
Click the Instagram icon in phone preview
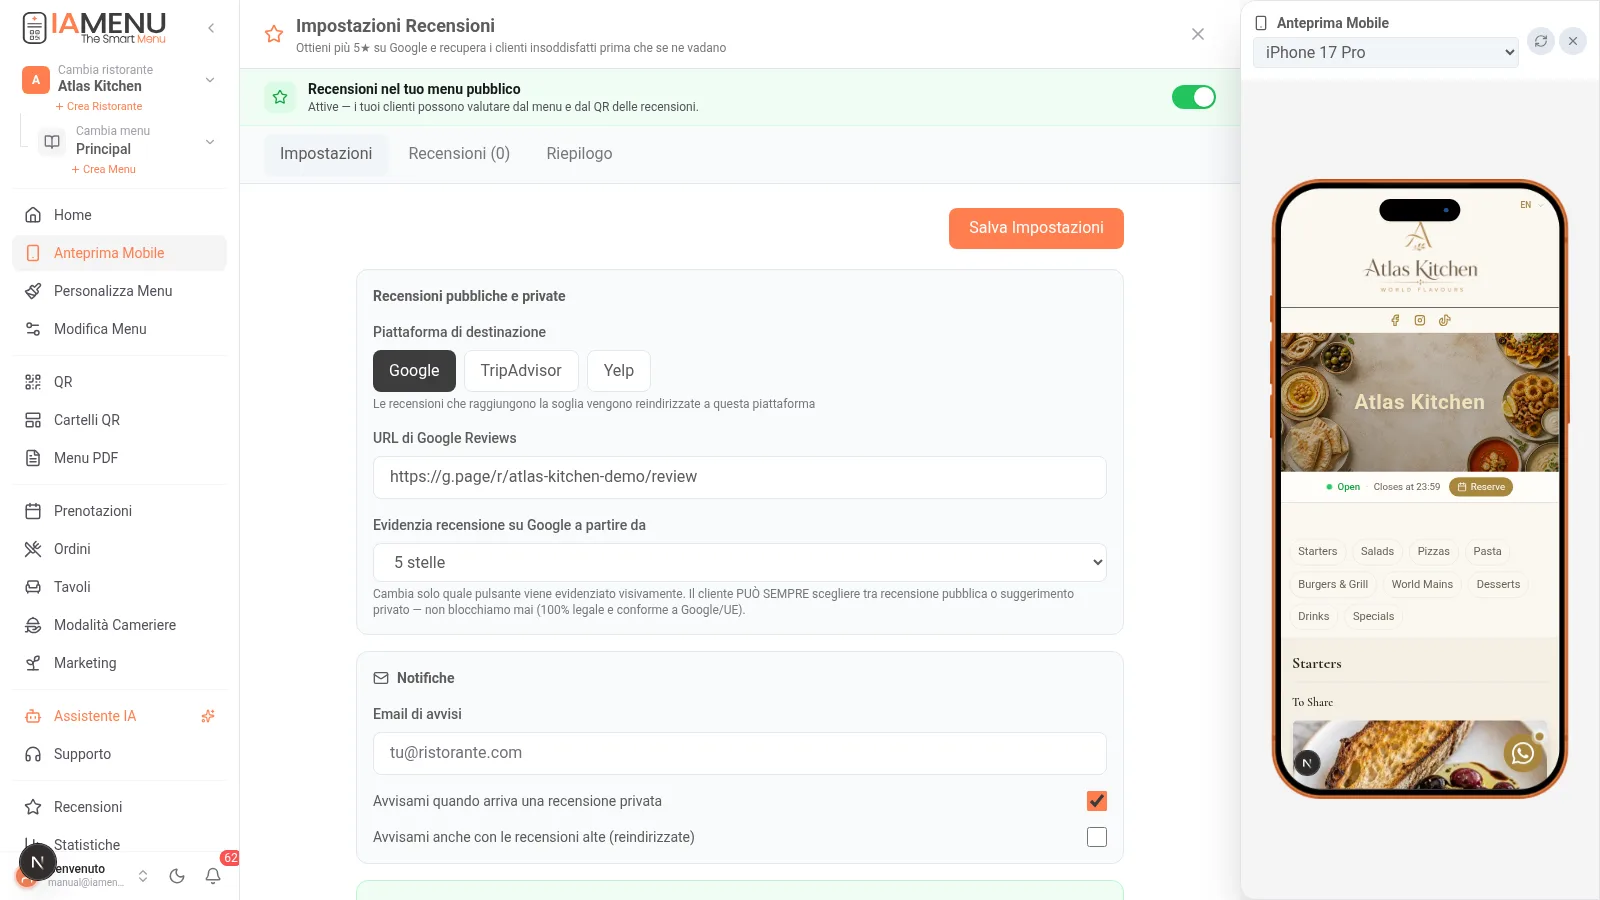pyautogui.click(x=1420, y=320)
